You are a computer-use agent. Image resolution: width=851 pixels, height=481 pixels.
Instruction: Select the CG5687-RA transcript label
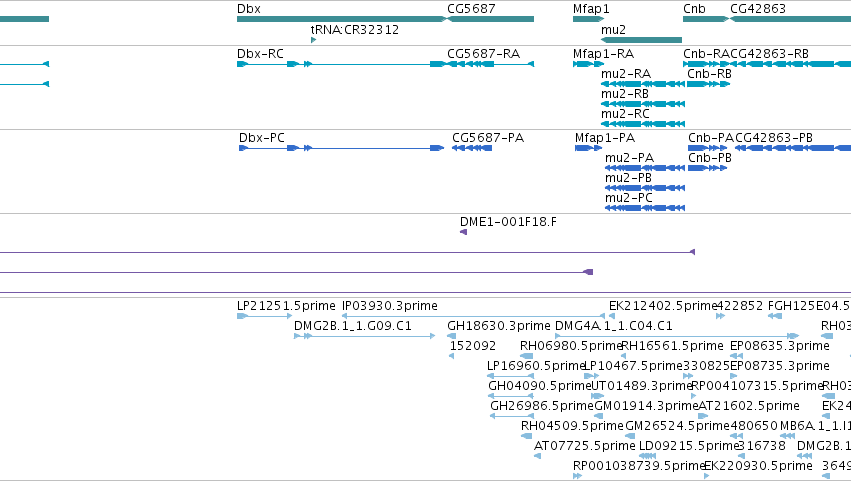[484, 54]
